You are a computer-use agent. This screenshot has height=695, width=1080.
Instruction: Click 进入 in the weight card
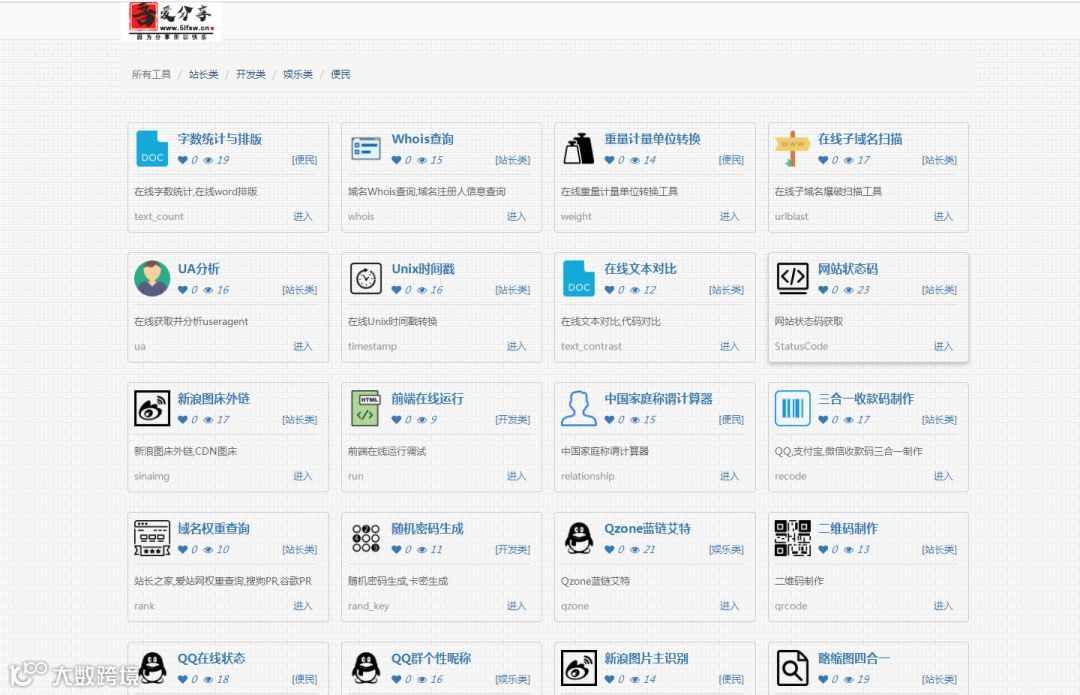pos(729,216)
